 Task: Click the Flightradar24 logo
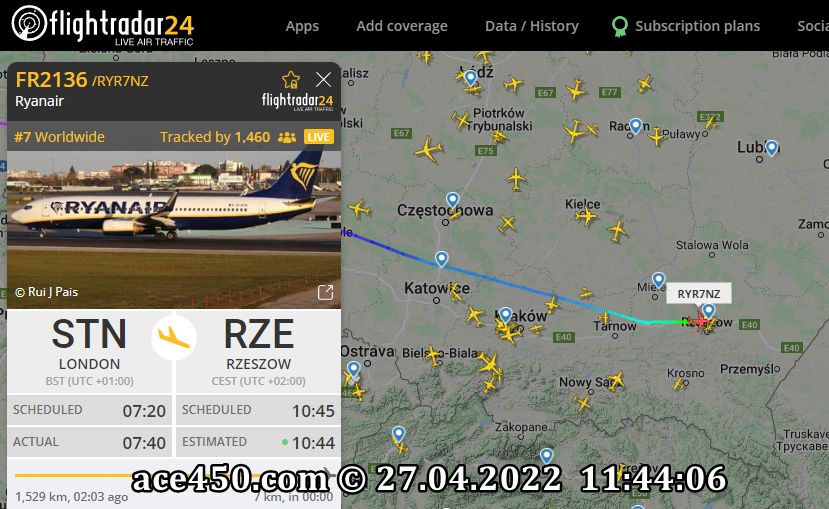[103, 25]
